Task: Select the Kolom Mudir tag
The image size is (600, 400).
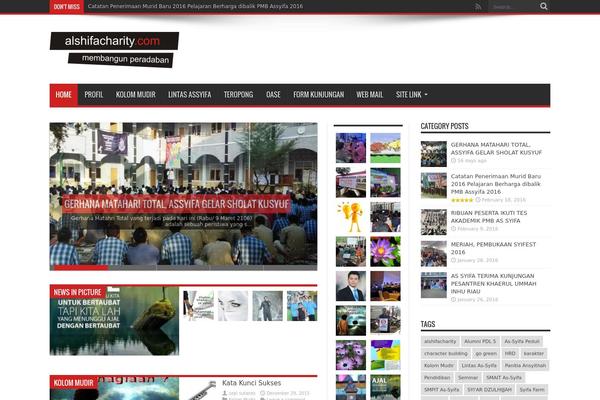Action: tap(439, 366)
